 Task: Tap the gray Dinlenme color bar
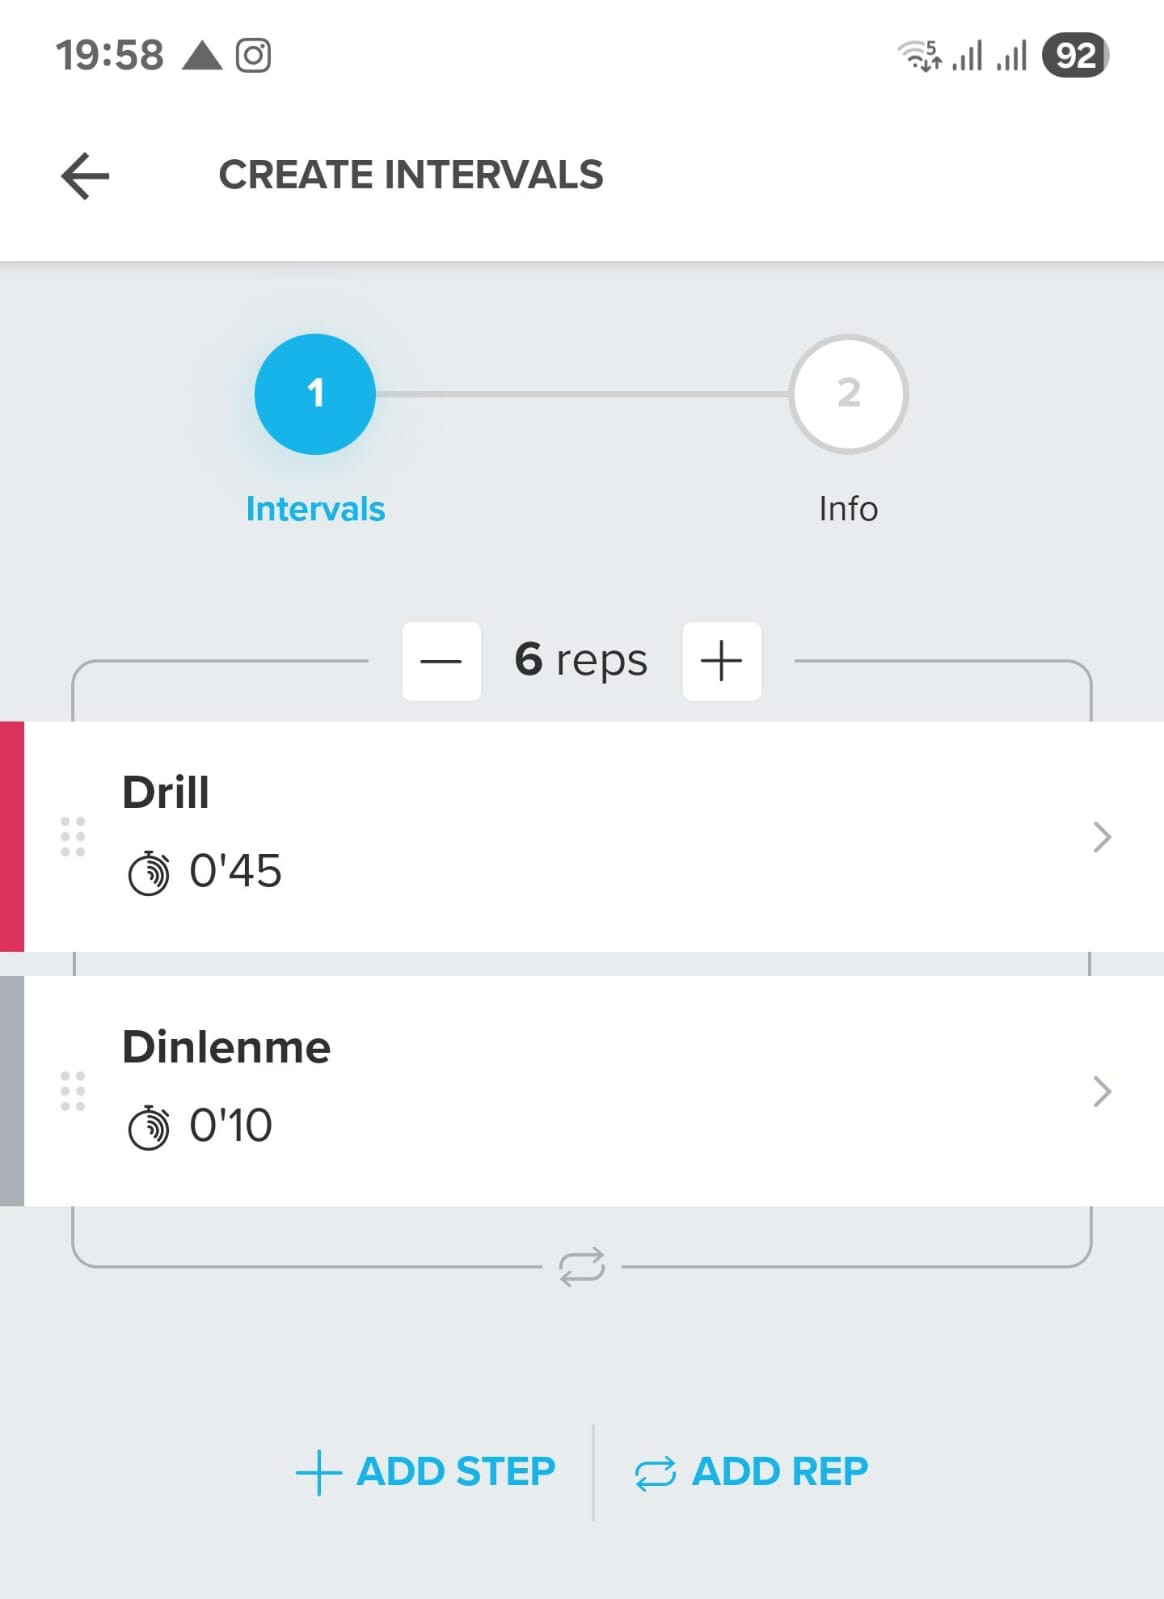[x=12, y=1090]
